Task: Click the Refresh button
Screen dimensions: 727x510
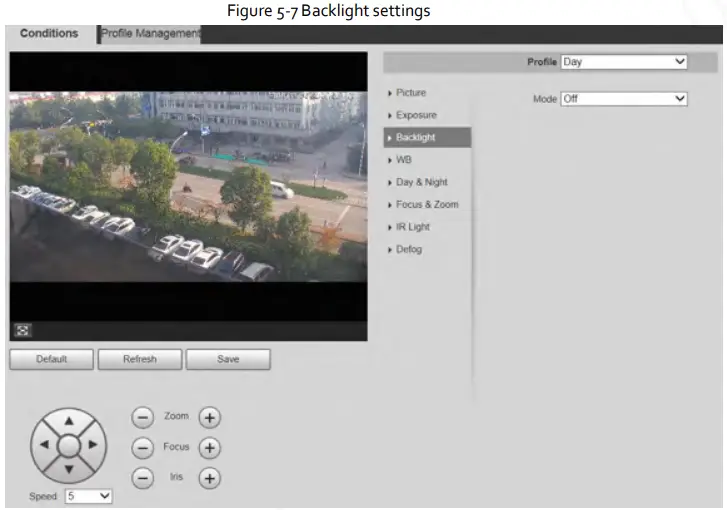Action: pos(140,359)
